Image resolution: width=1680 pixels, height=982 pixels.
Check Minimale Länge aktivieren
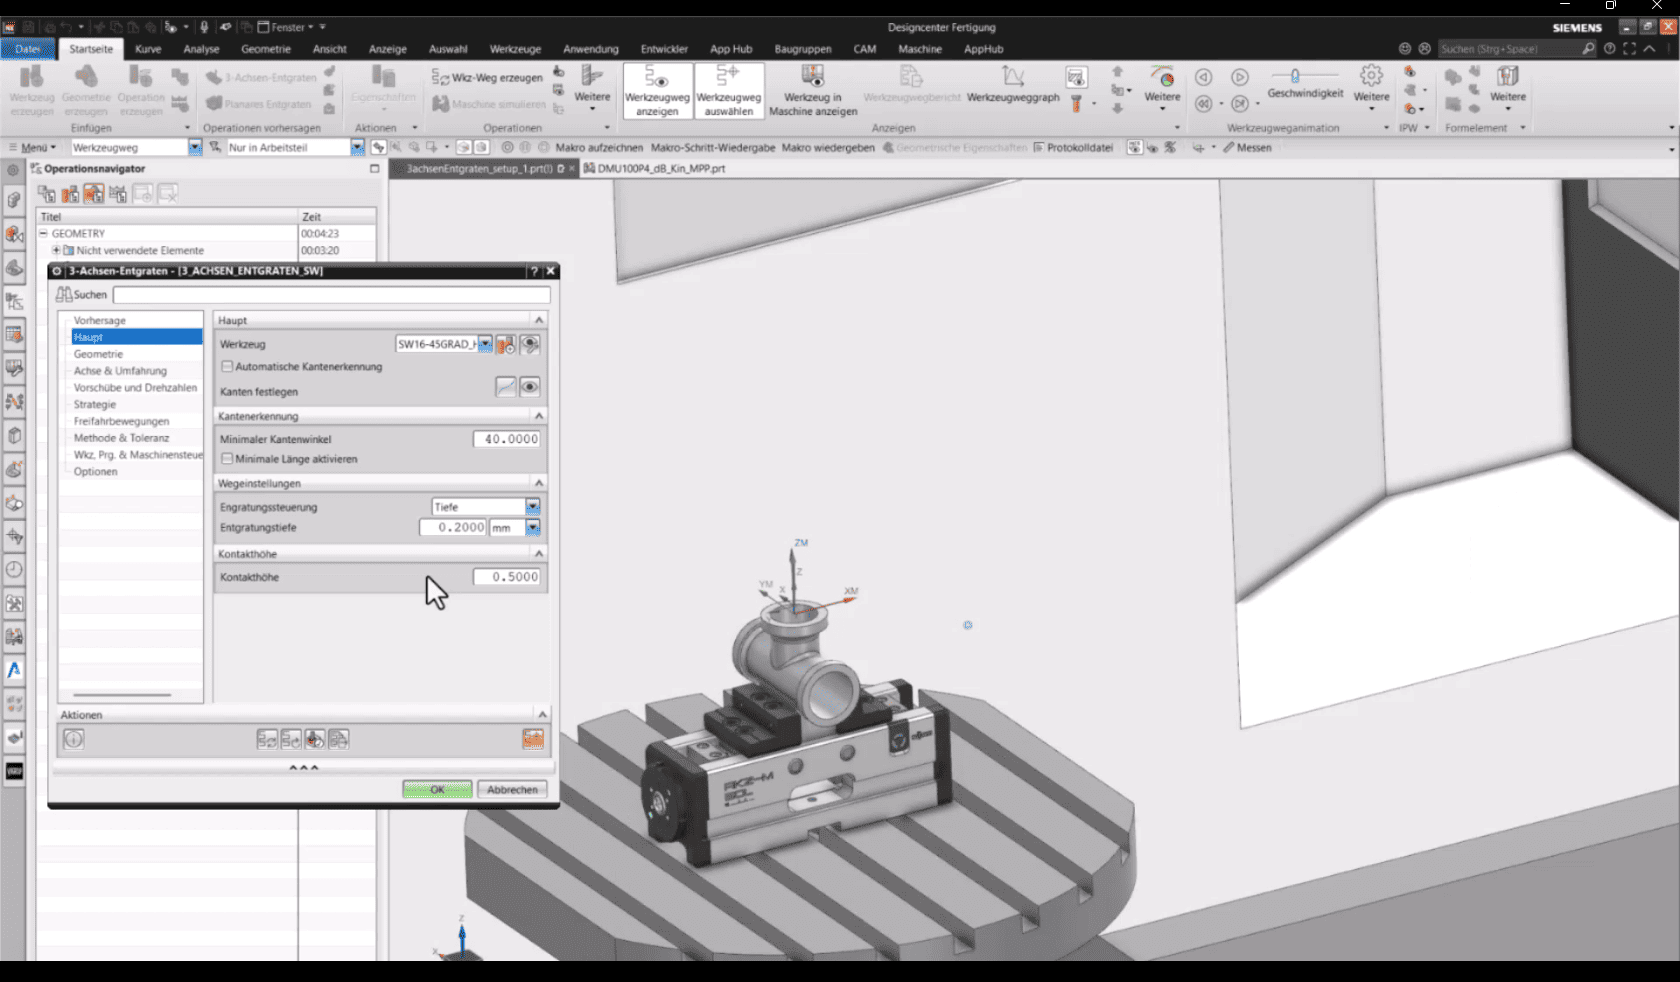click(228, 459)
